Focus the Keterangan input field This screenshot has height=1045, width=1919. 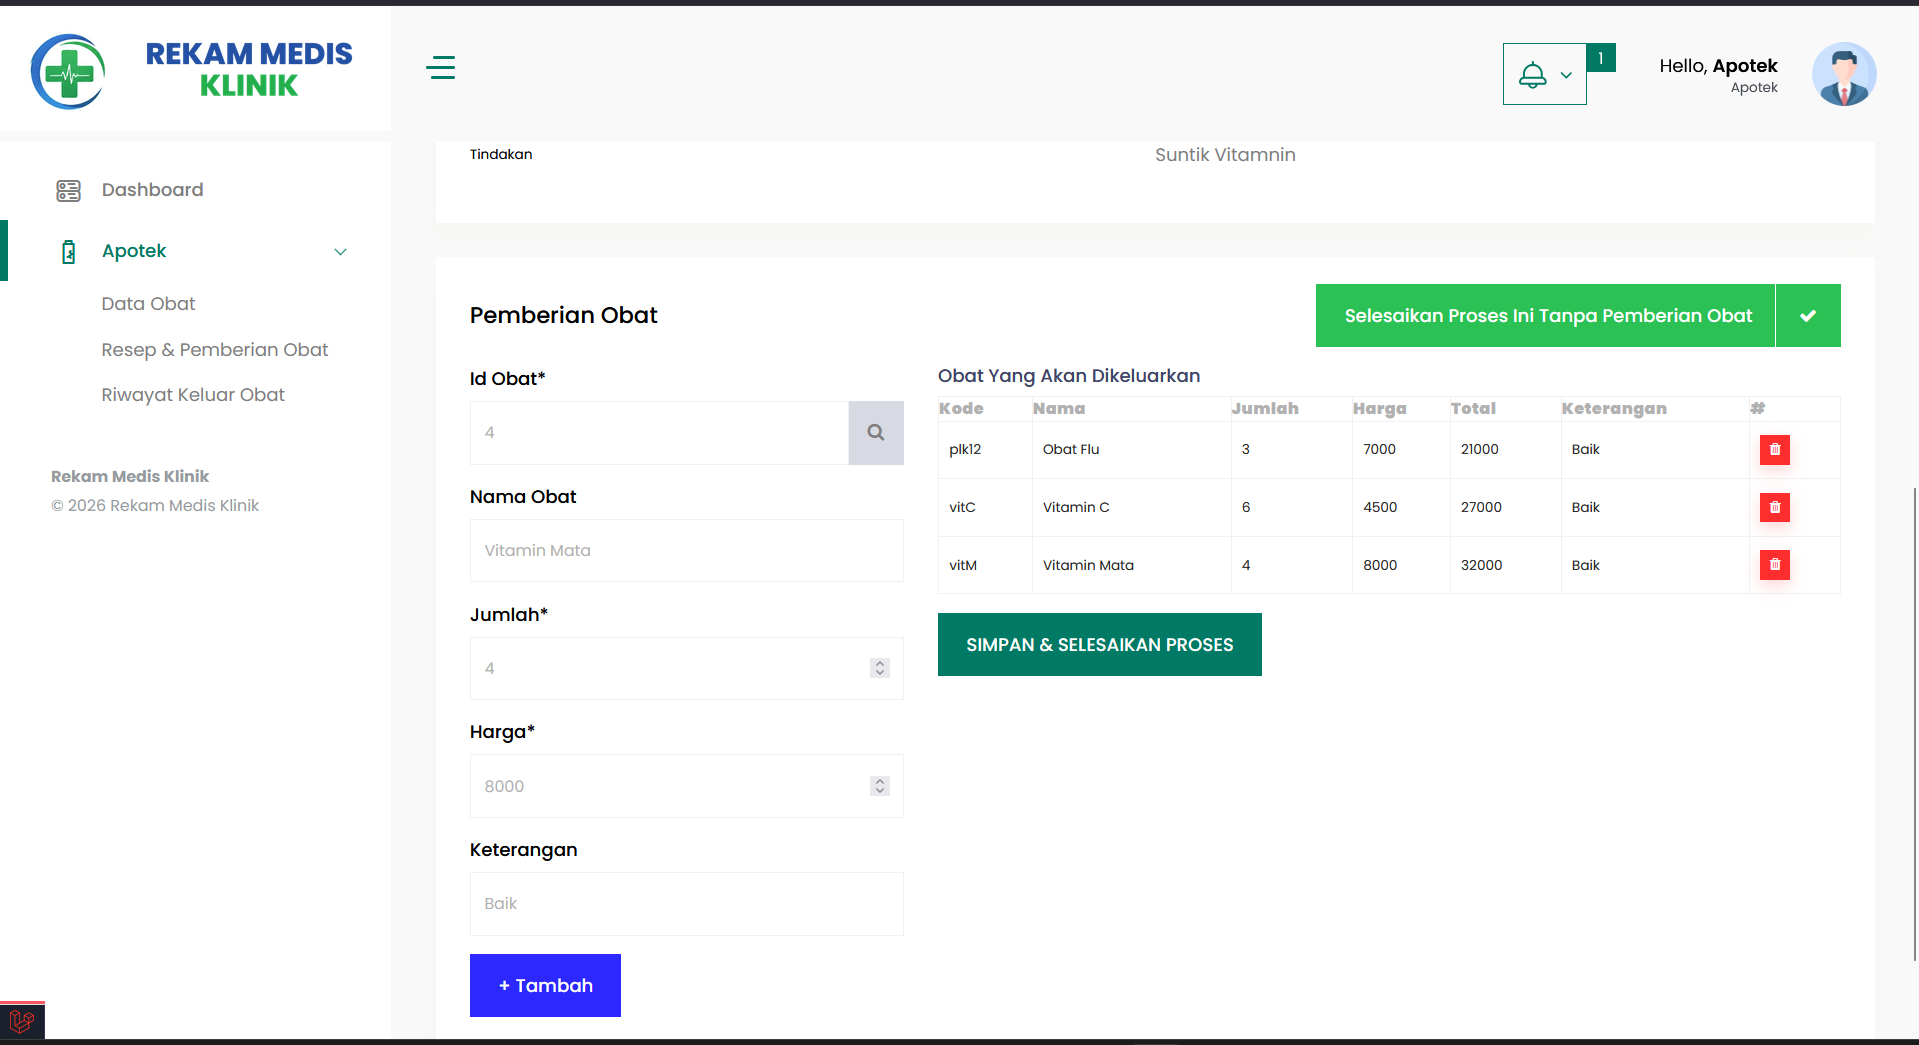tap(687, 904)
